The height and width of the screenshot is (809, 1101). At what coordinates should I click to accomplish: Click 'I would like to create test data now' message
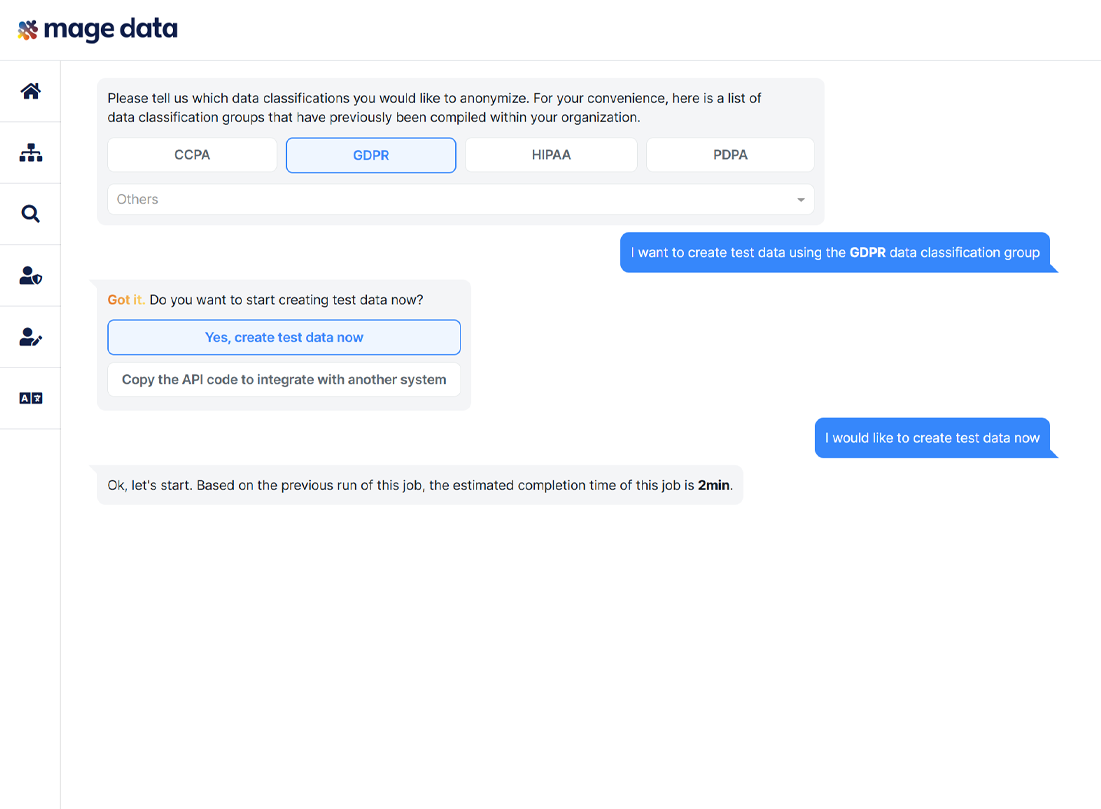932,438
